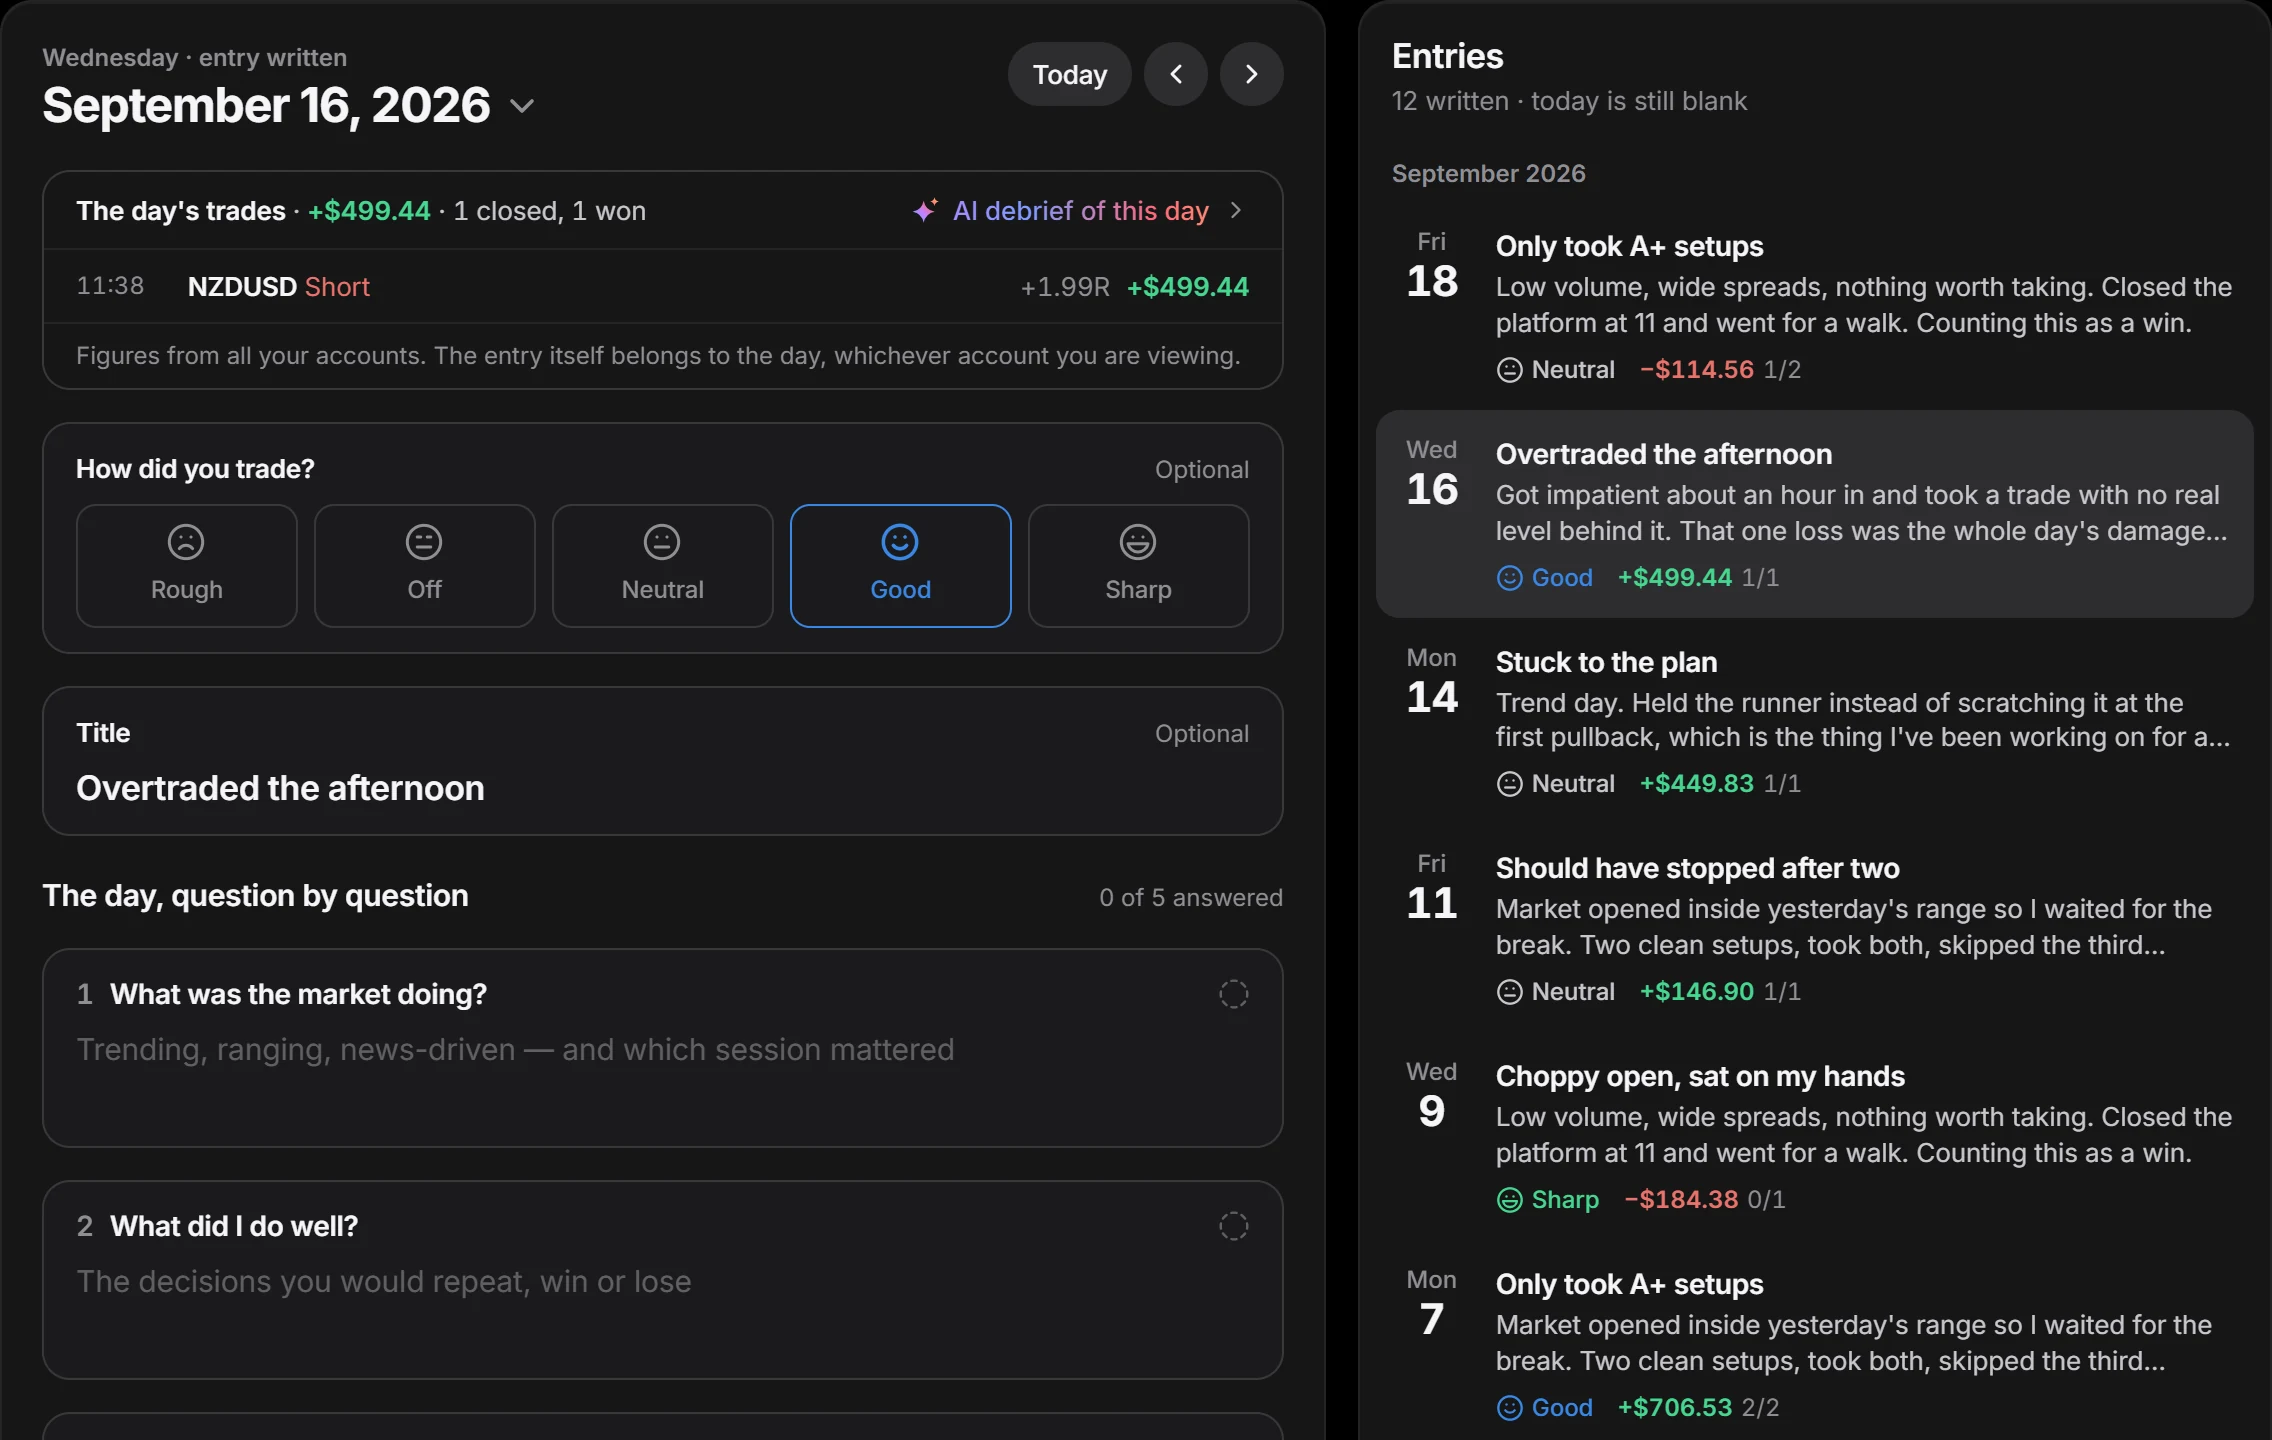
Task: Click the sparkle icon next to AI debrief
Action: click(925, 210)
